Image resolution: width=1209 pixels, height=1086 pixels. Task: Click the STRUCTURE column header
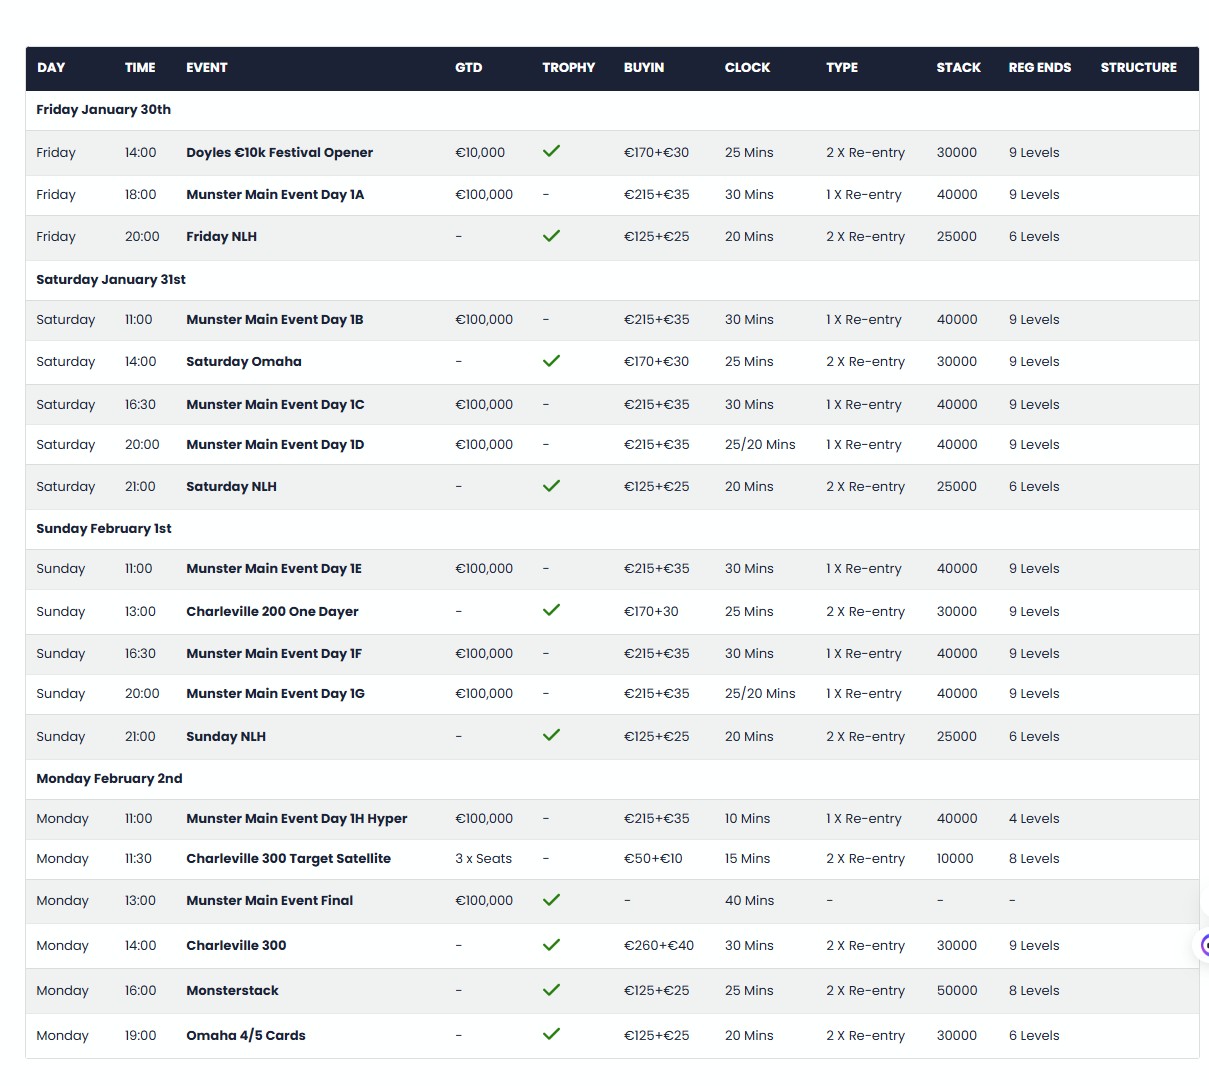[x=1138, y=68]
